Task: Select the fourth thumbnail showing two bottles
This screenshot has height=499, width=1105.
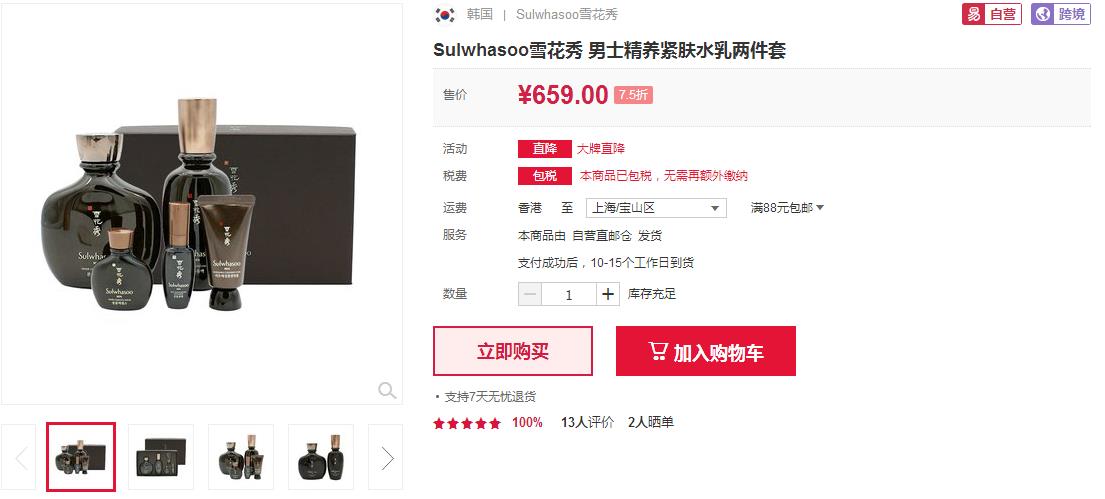Action: (321, 457)
